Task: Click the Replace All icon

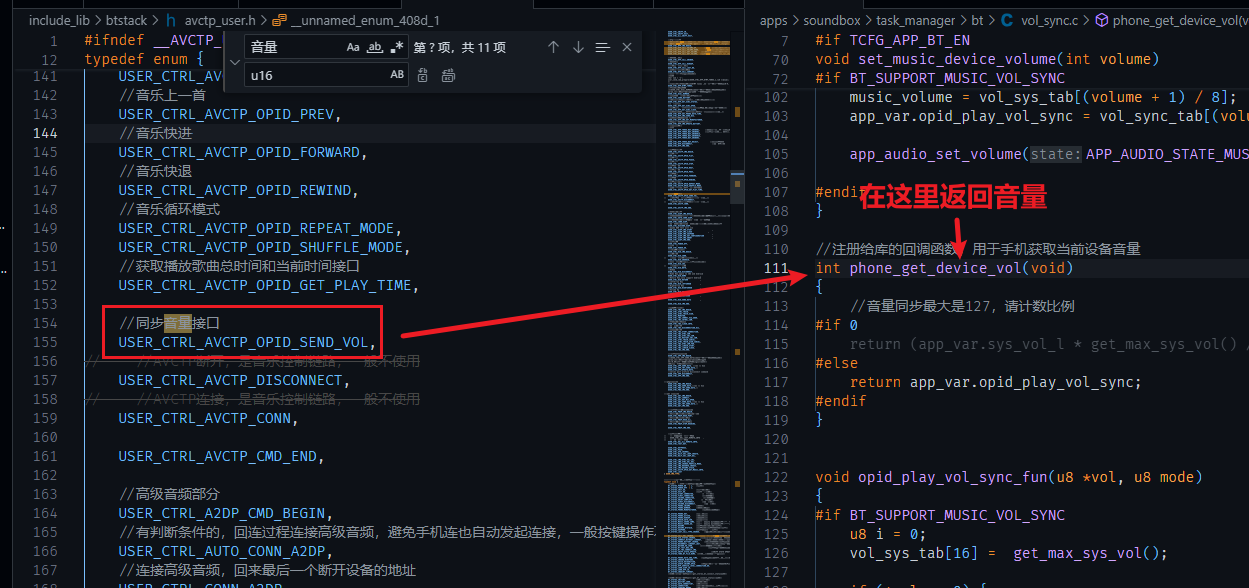Action: 448,75
